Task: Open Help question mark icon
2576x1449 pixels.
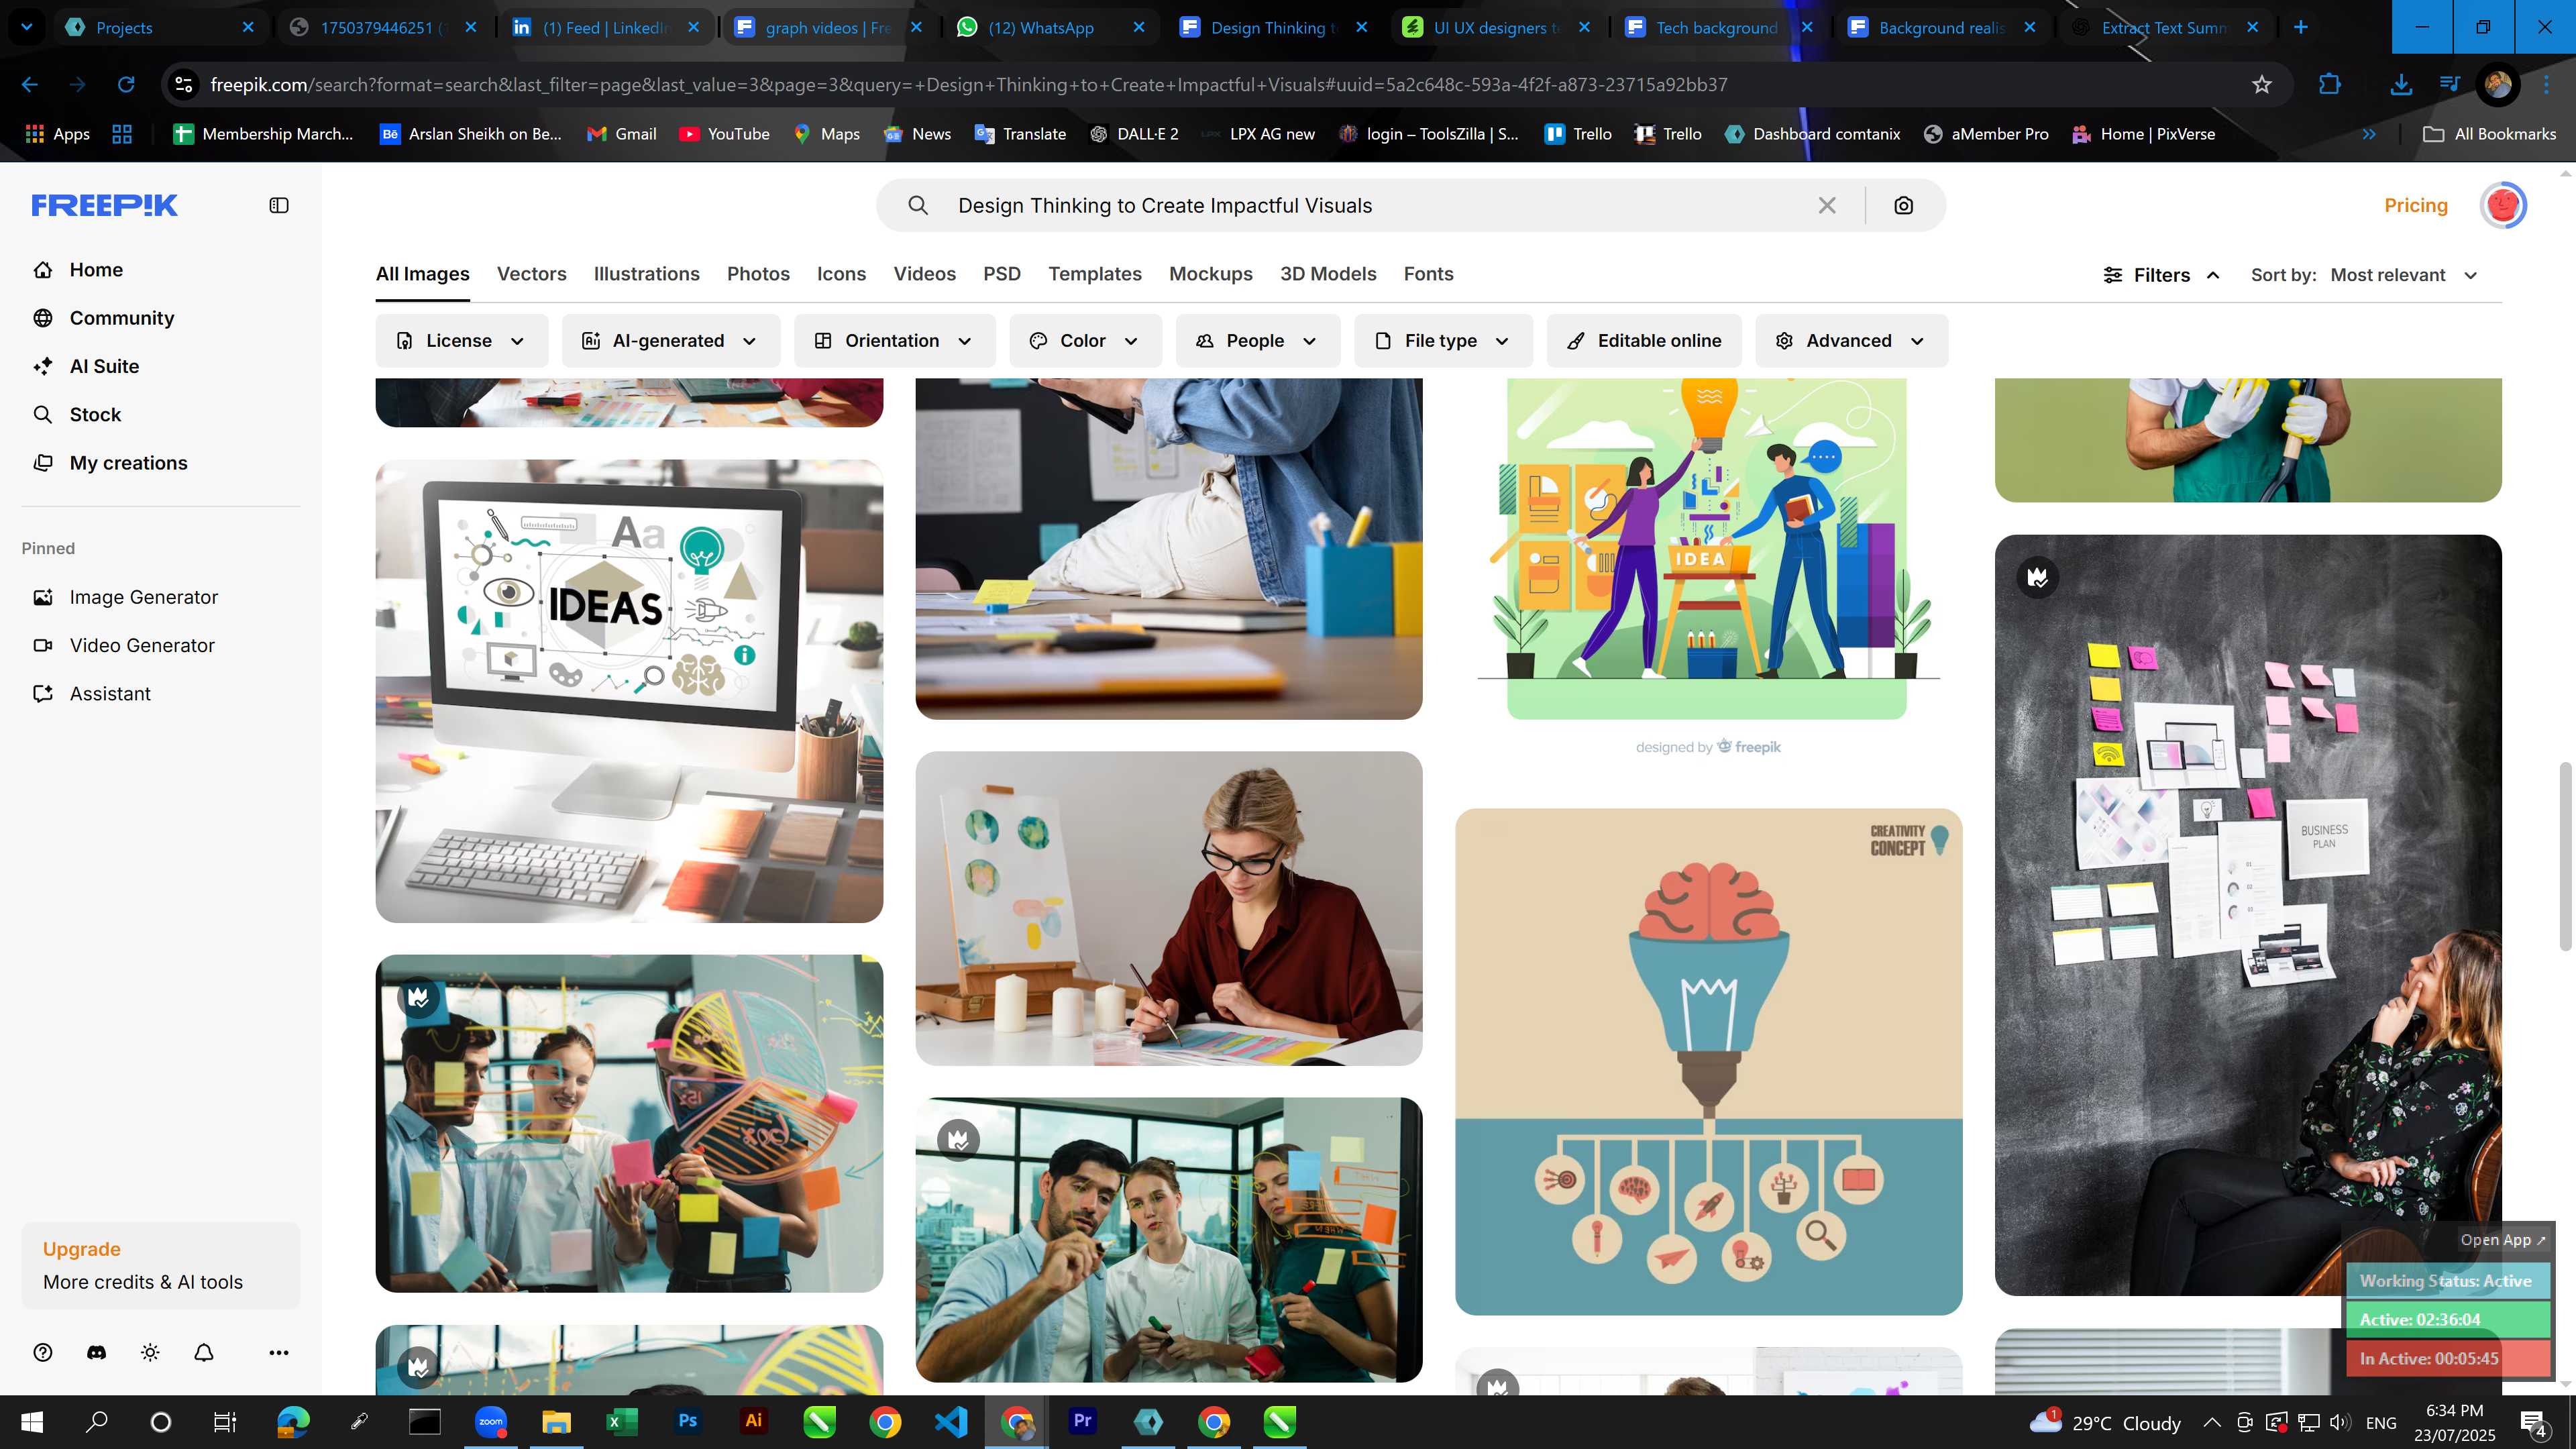Action: (42, 1352)
